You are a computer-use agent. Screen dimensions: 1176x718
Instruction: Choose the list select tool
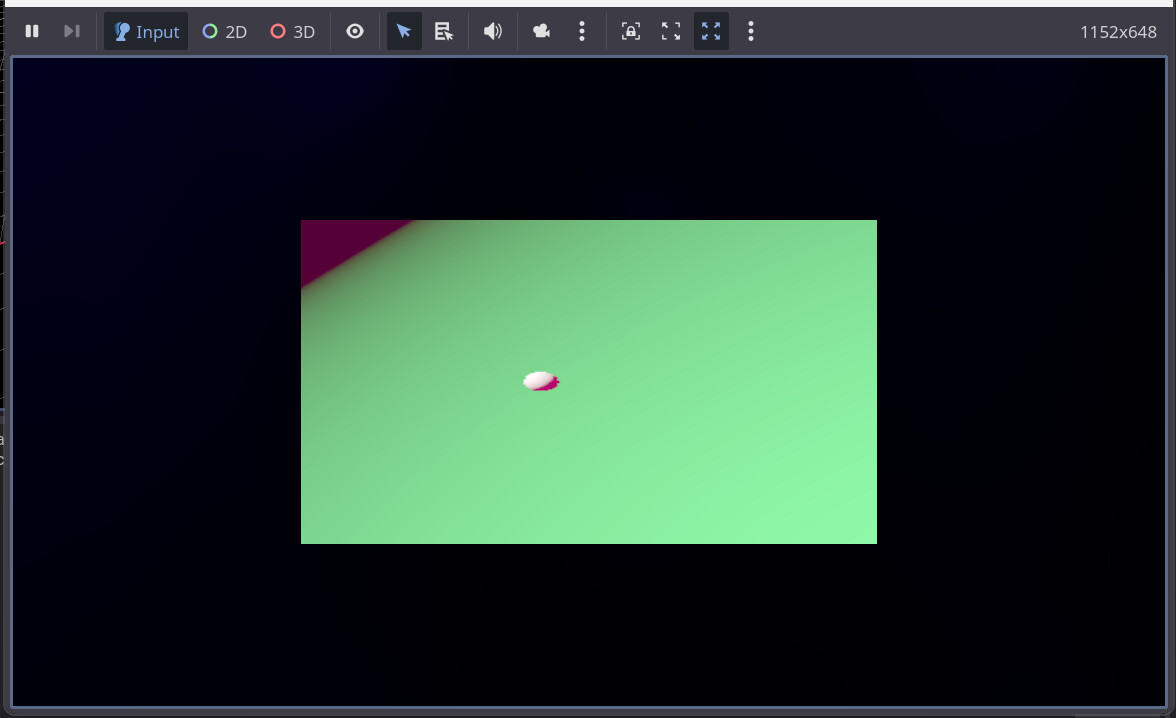(x=444, y=31)
